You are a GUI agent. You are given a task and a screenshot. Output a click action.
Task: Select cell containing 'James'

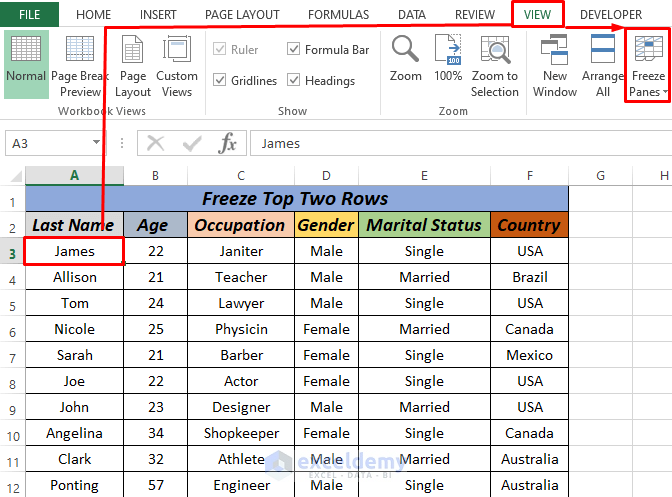coord(75,251)
